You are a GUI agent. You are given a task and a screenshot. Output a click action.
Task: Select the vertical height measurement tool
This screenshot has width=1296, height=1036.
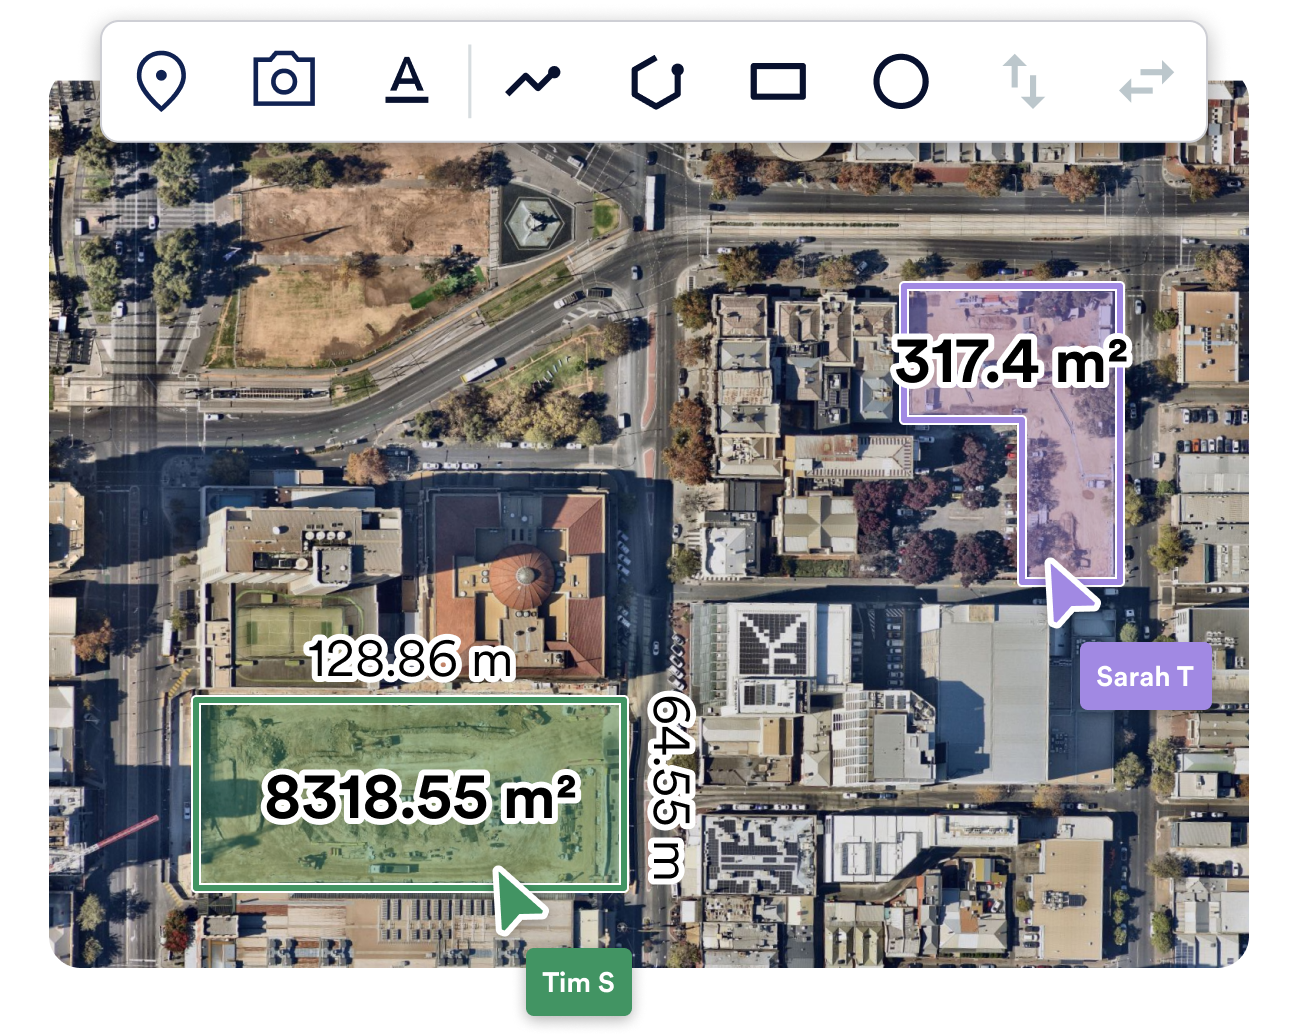coord(1024,81)
